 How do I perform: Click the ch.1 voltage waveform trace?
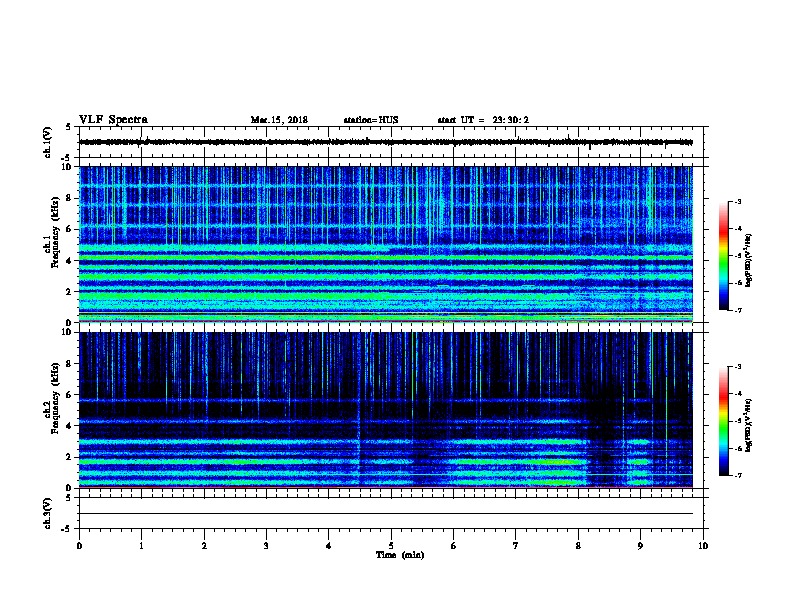[385, 142]
